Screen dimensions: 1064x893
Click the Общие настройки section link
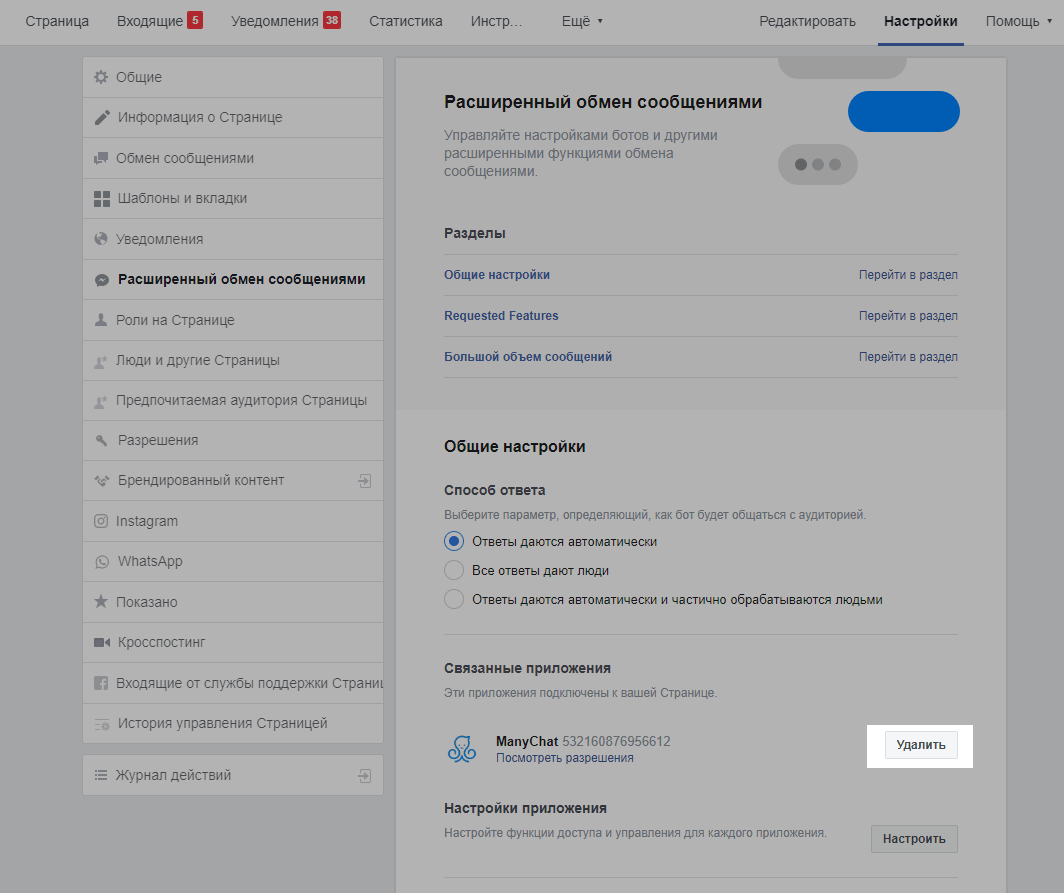[497, 275]
